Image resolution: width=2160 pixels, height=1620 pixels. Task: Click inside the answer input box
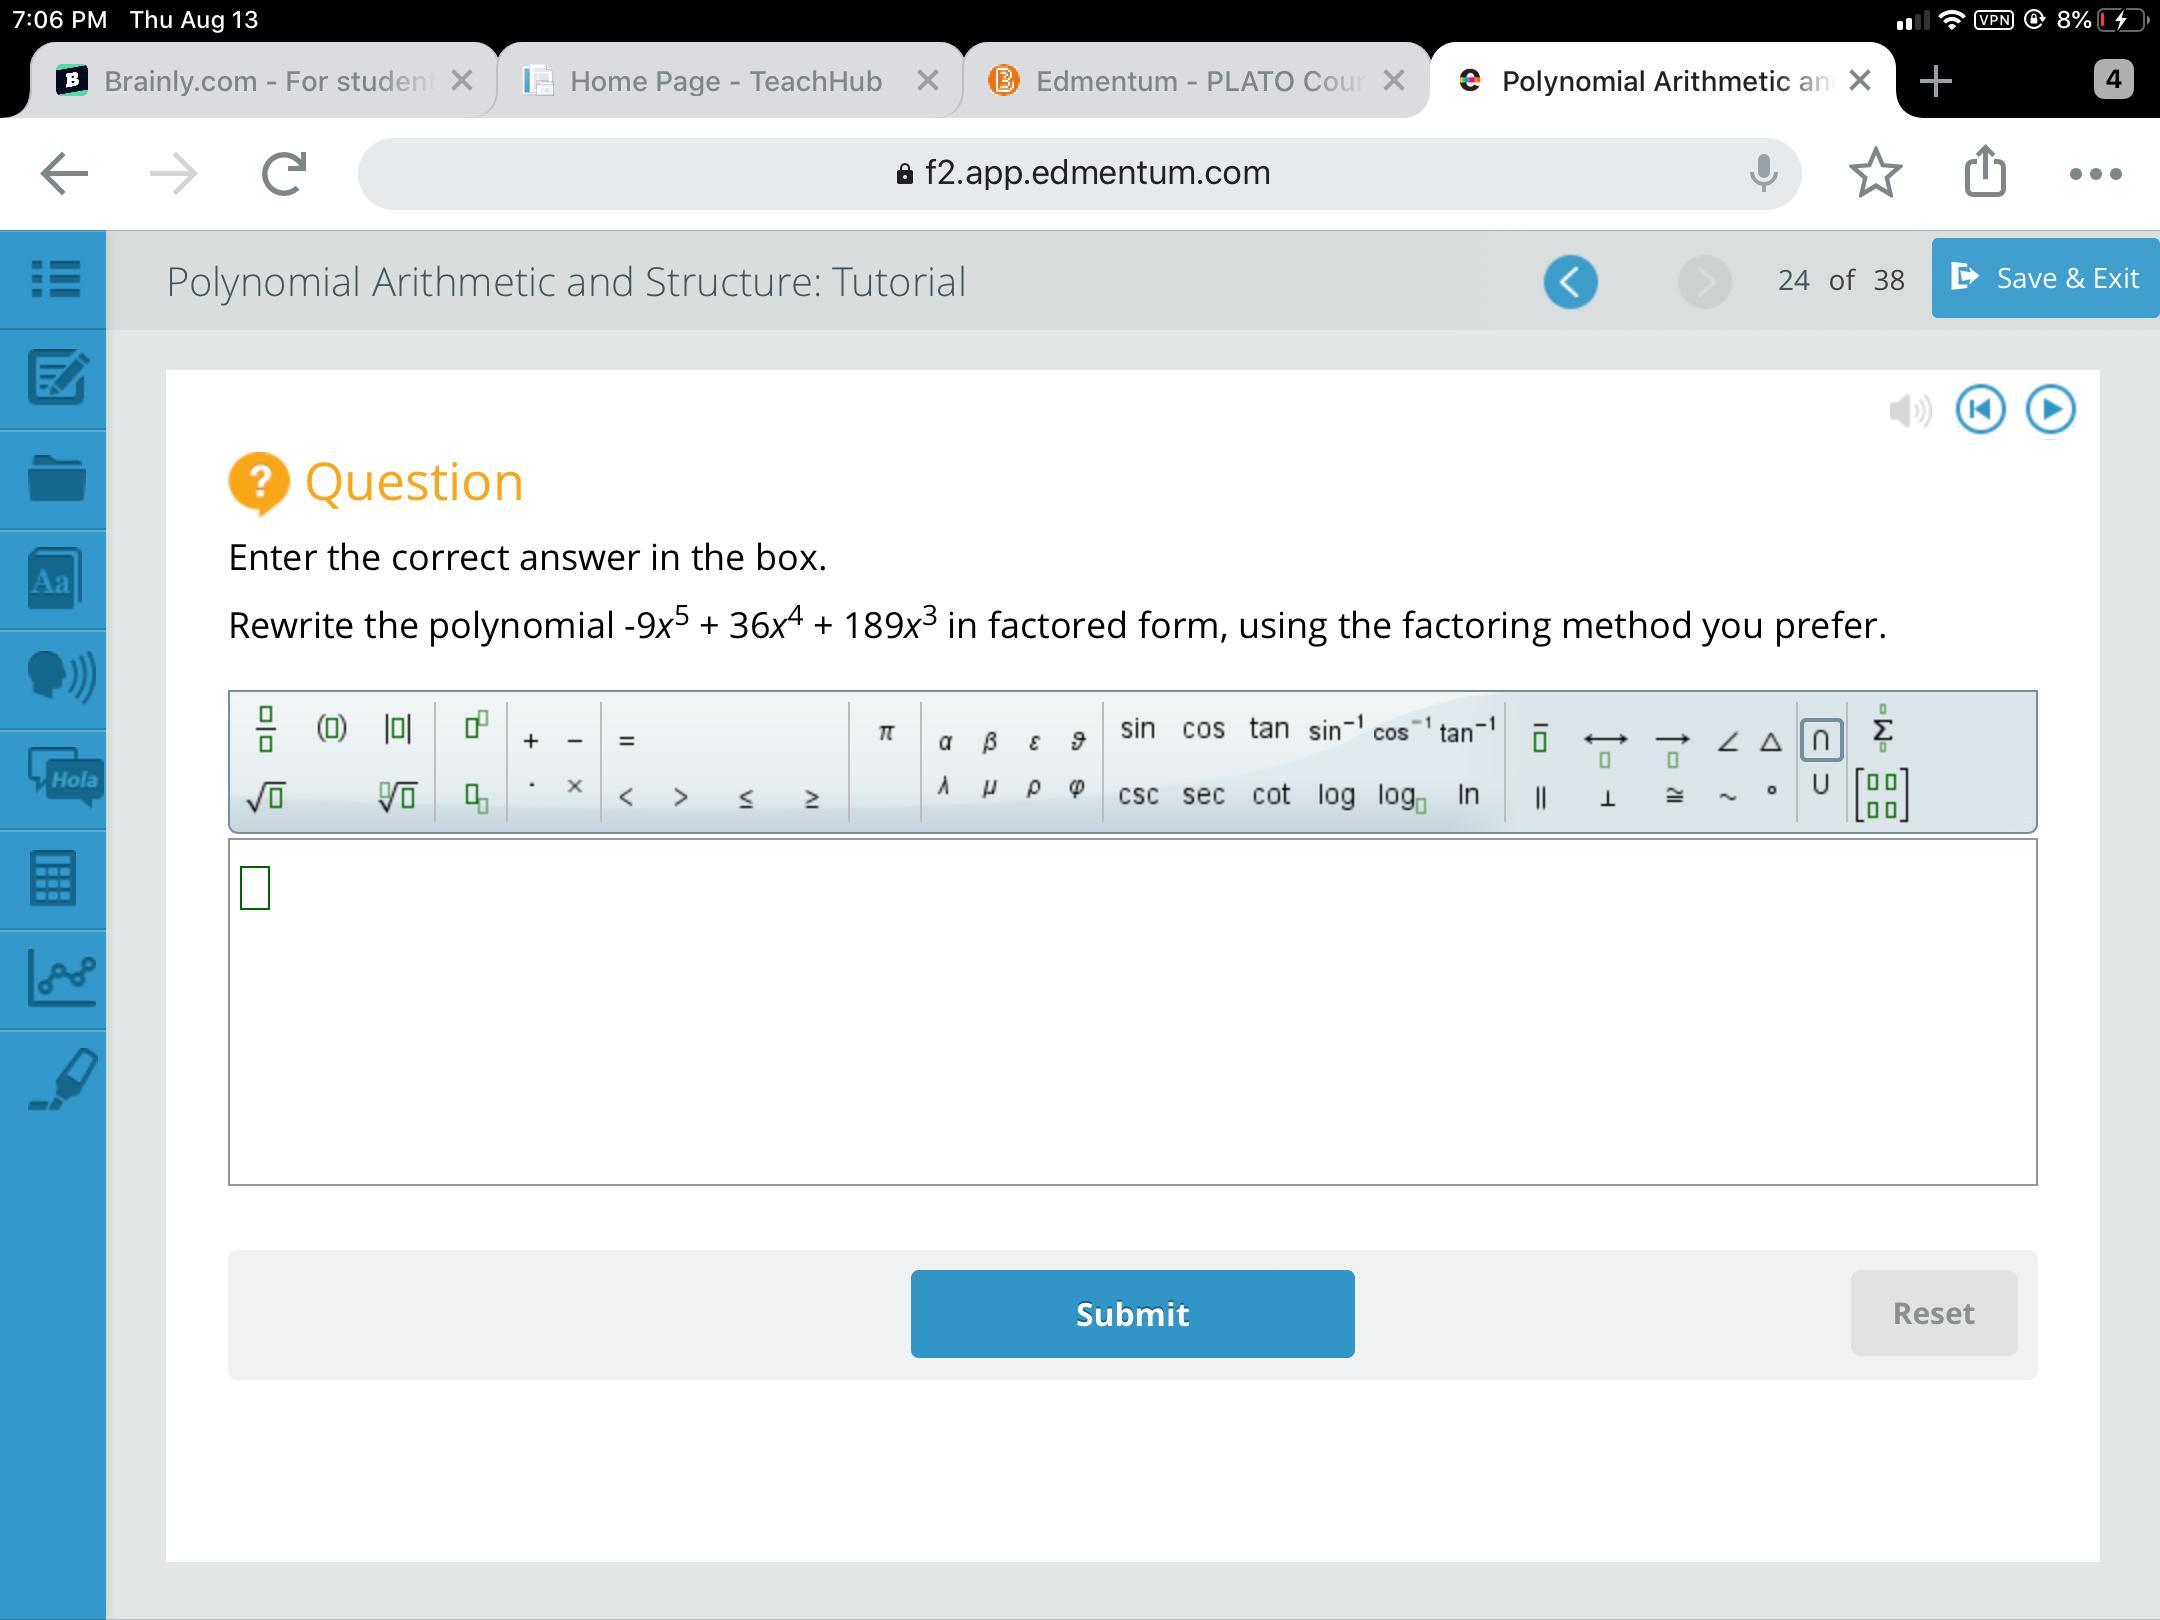[x=1132, y=1012]
